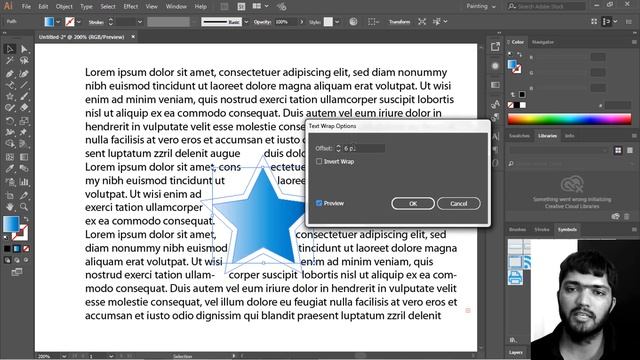
Task: Select the Rotate tool
Action: (10, 121)
